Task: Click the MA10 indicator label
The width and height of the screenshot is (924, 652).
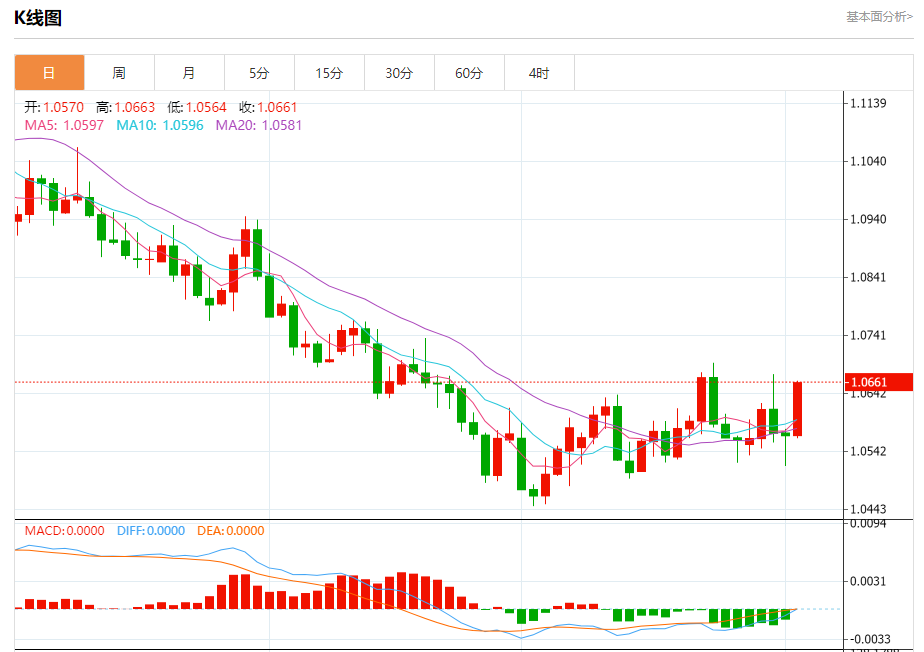Action: point(160,125)
